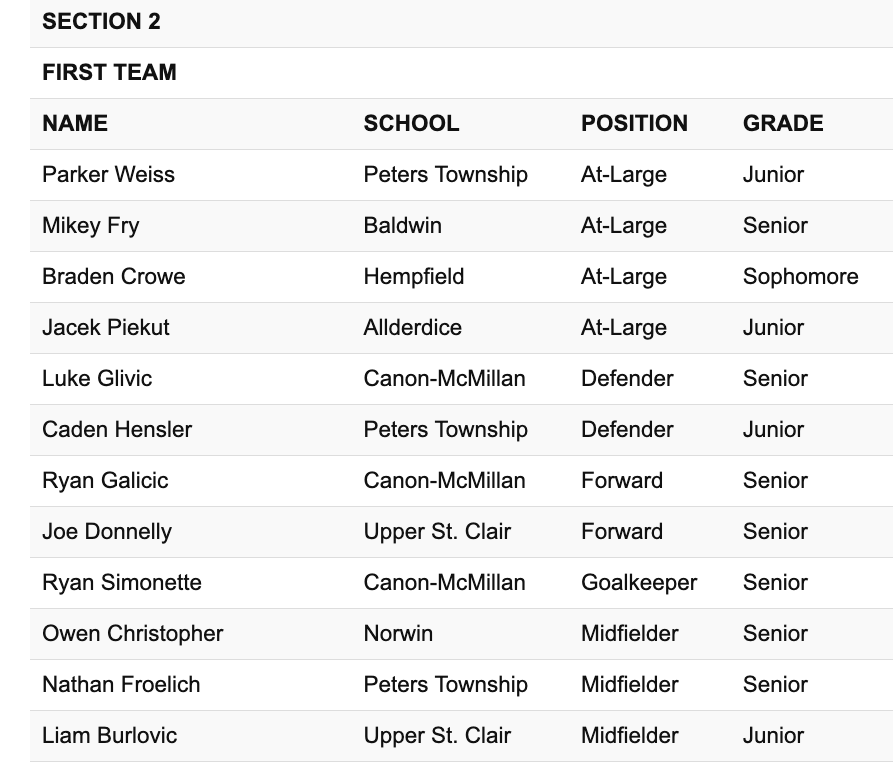Click the NAME column header
Viewport: 896px width, 764px height.
point(75,123)
